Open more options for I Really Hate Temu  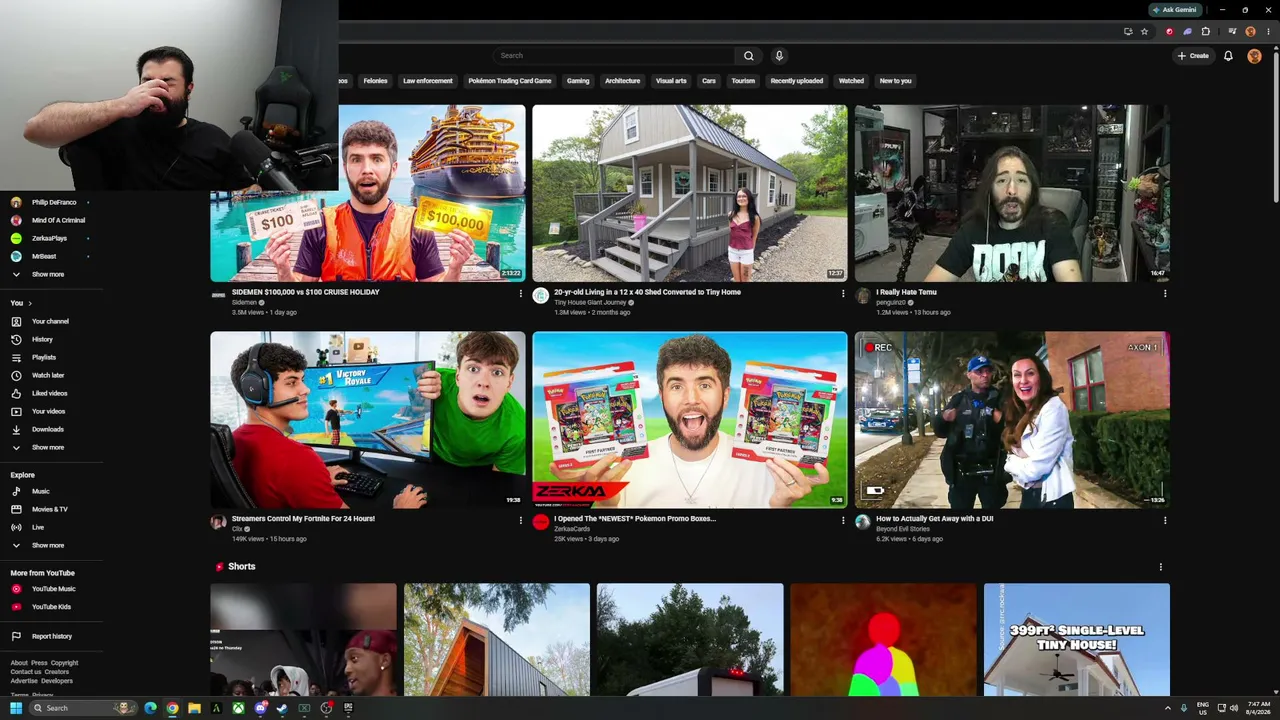pos(1165,294)
